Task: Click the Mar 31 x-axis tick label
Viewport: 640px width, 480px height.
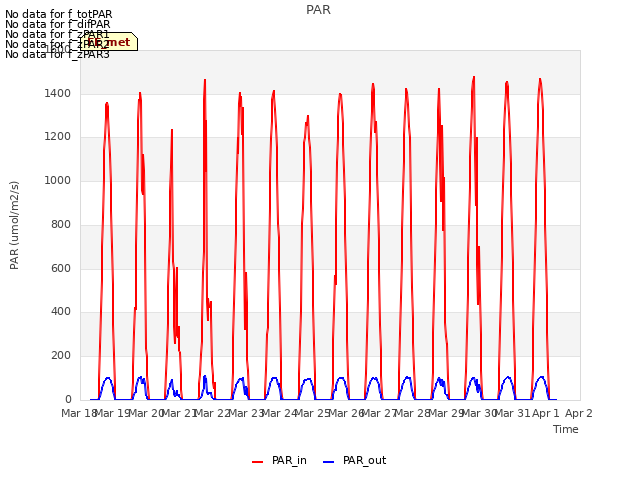Action: tap(513, 413)
